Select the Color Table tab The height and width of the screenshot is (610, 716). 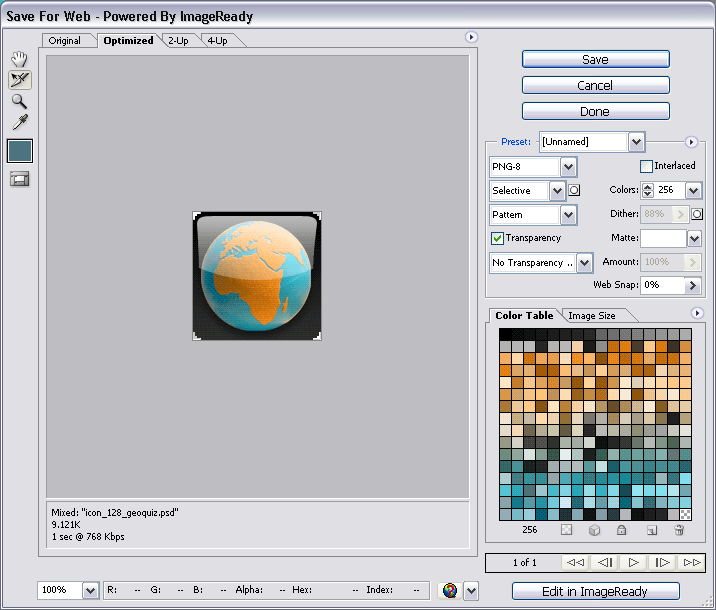tap(524, 316)
